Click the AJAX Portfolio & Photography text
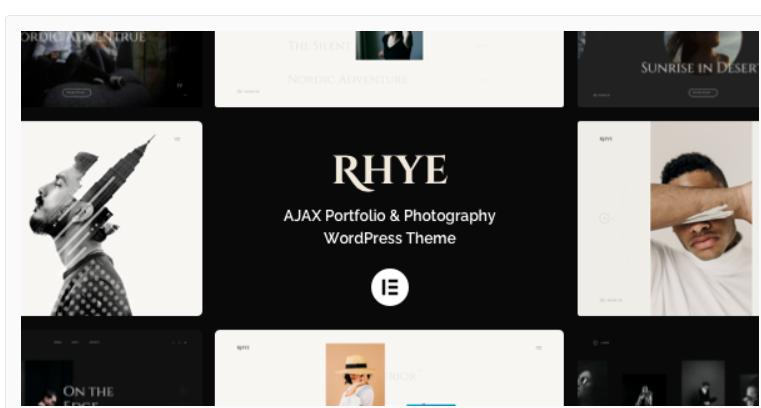This screenshot has width=761, height=408. [x=390, y=216]
